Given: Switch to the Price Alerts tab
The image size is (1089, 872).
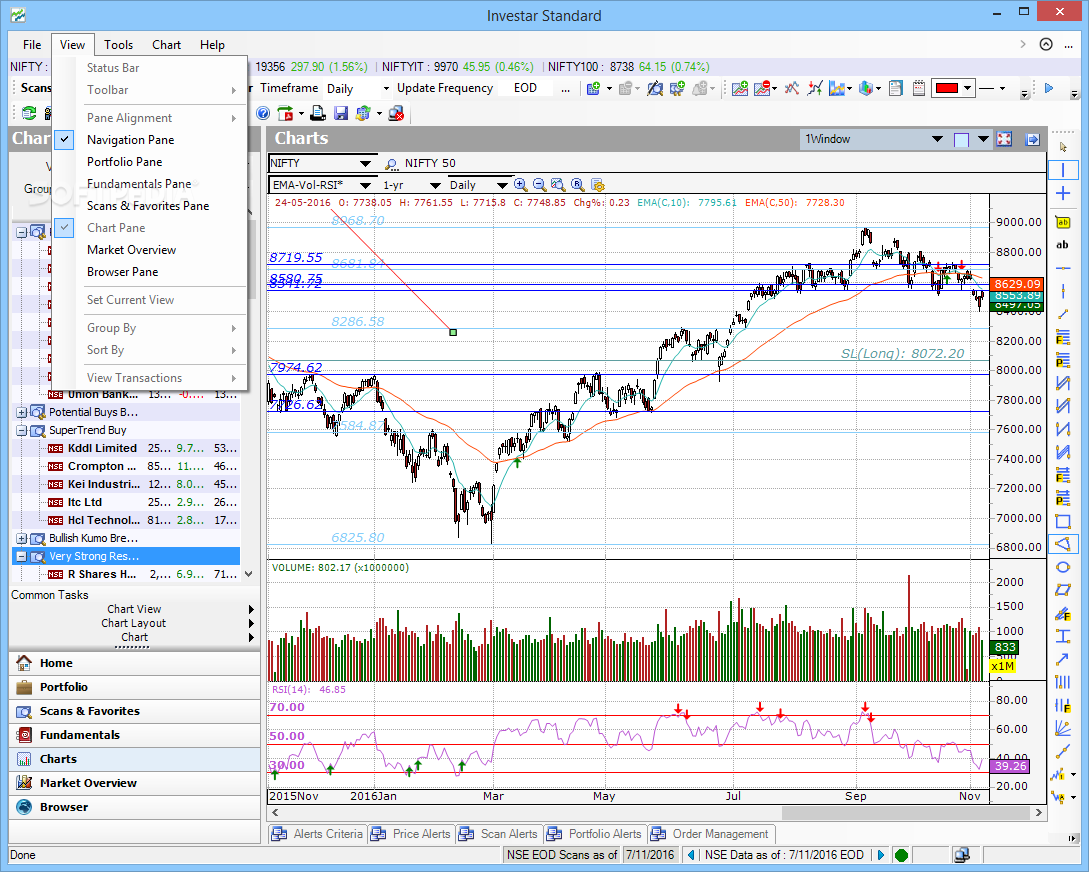Looking at the screenshot, I should coord(412,834).
